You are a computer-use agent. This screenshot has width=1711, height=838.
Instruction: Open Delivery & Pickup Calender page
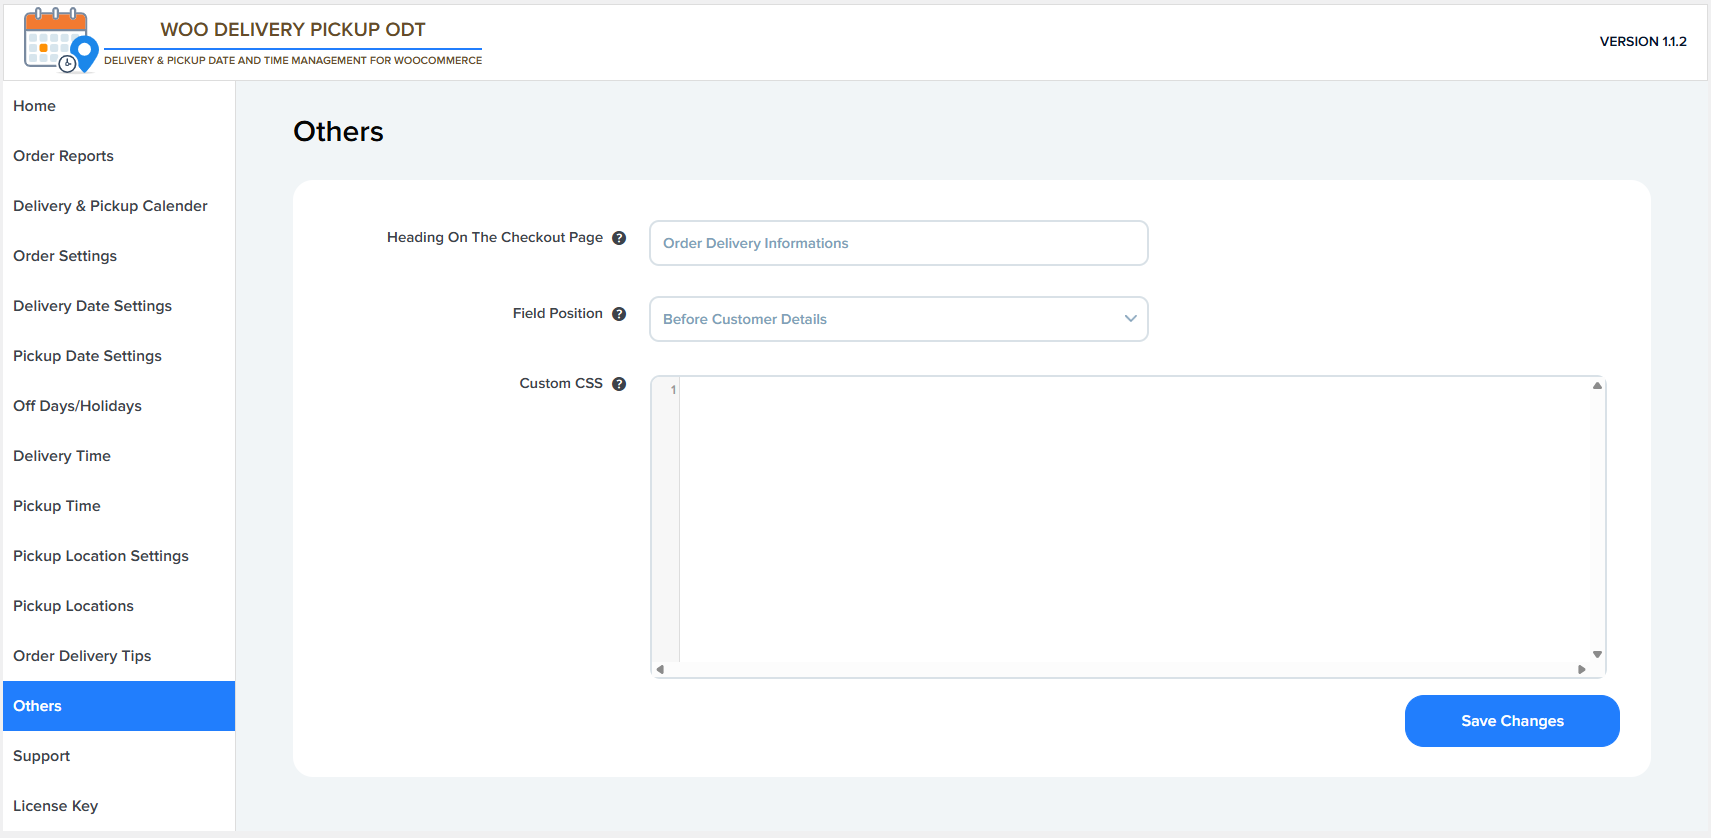(x=110, y=206)
